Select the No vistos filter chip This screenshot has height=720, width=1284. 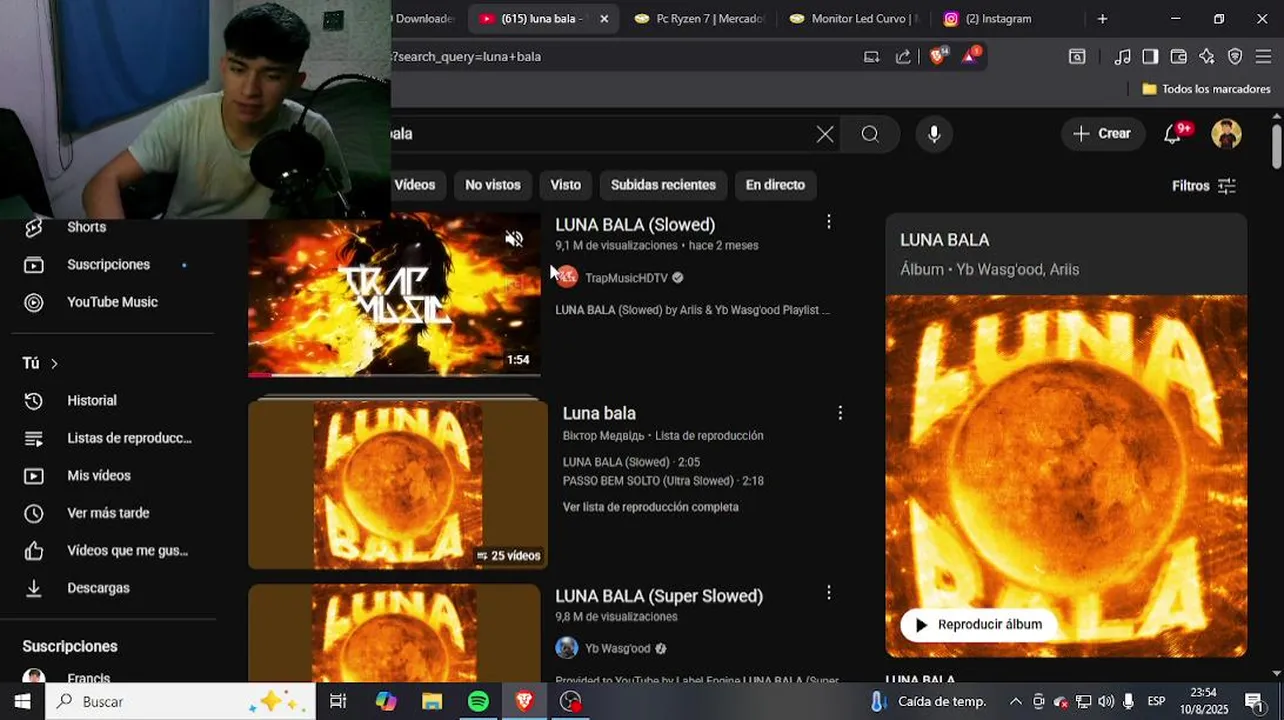tap(493, 185)
